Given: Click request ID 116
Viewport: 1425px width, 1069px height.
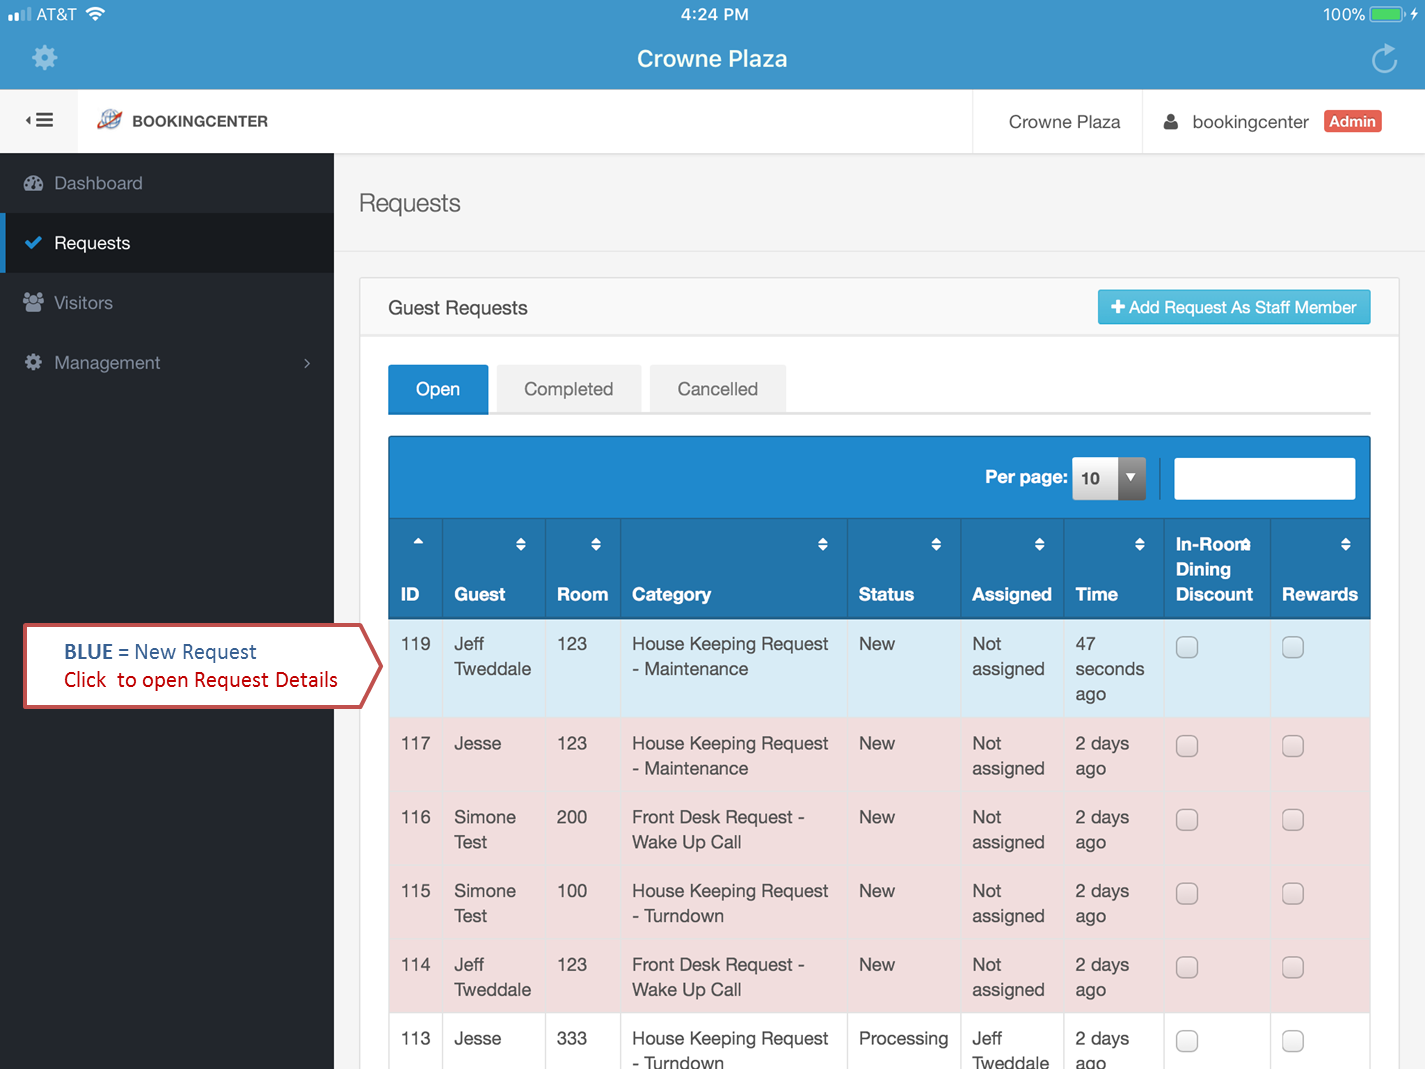Looking at the screenshot, I should 416,817.
